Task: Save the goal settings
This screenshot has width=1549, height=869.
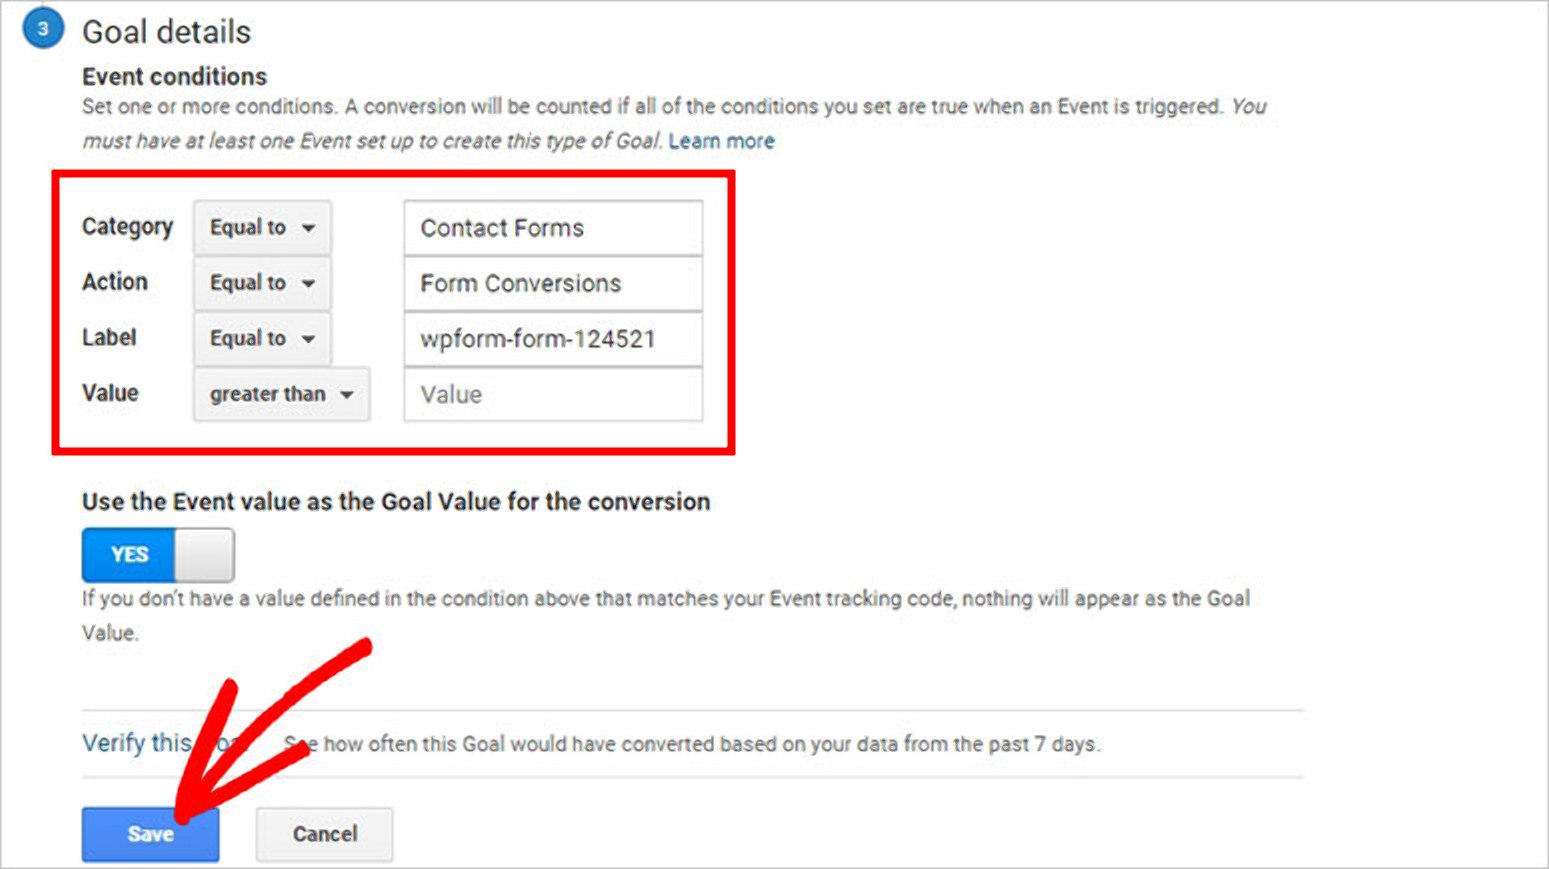Action: click(150, 834)
